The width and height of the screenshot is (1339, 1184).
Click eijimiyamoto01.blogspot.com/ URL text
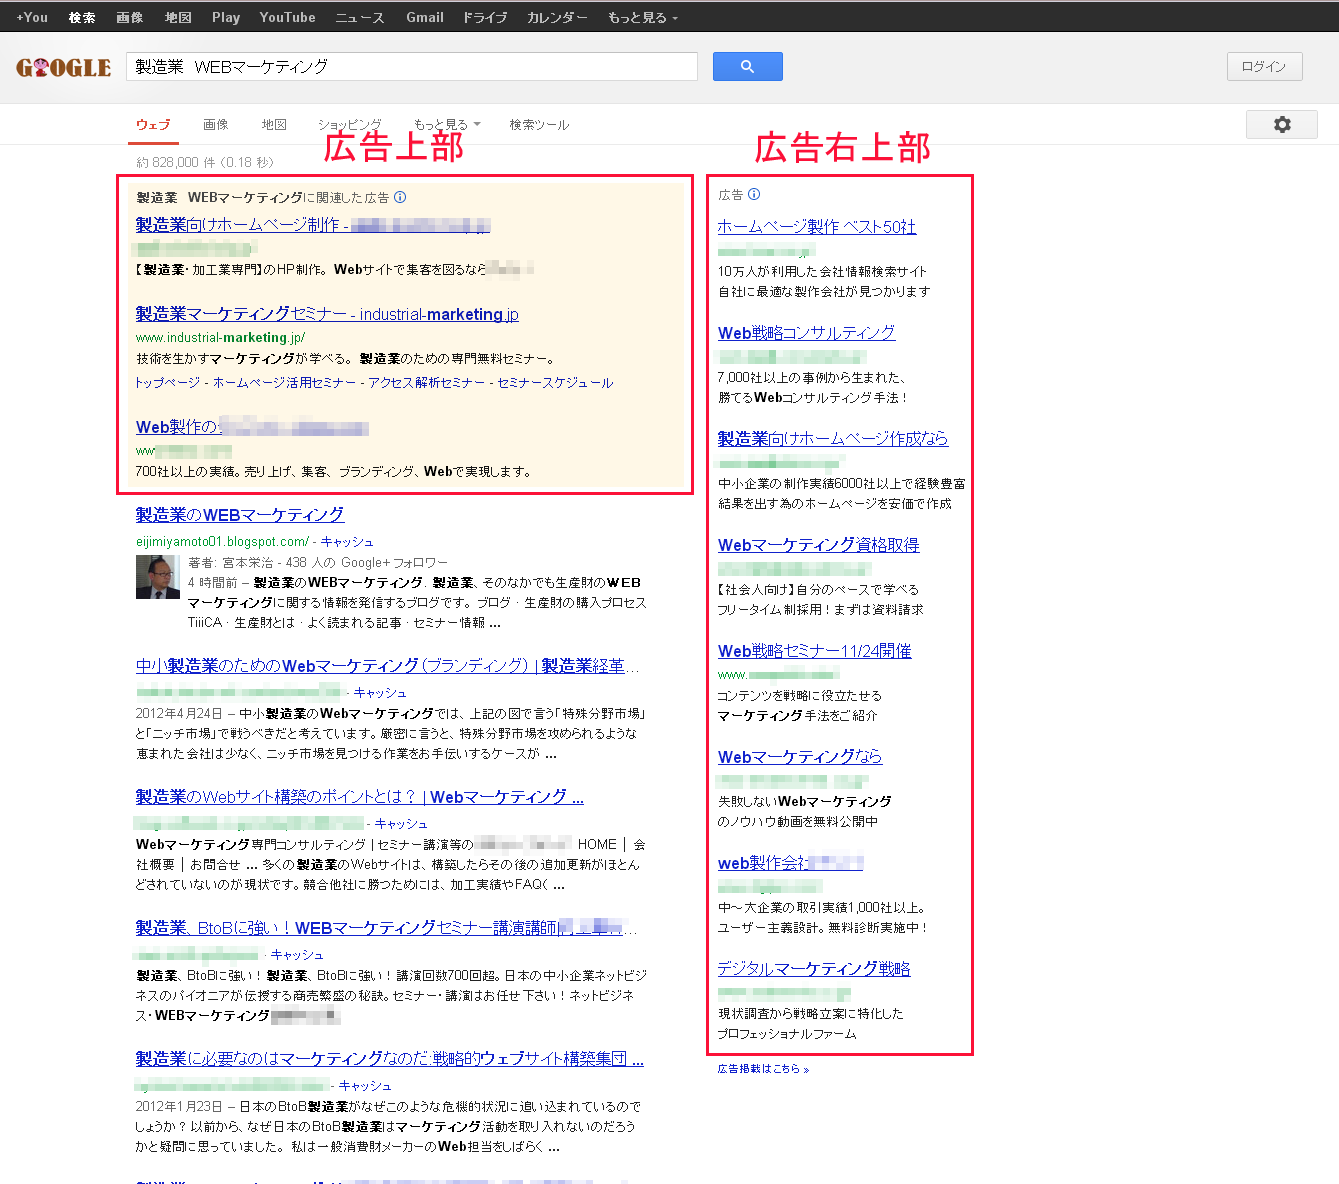222,541
